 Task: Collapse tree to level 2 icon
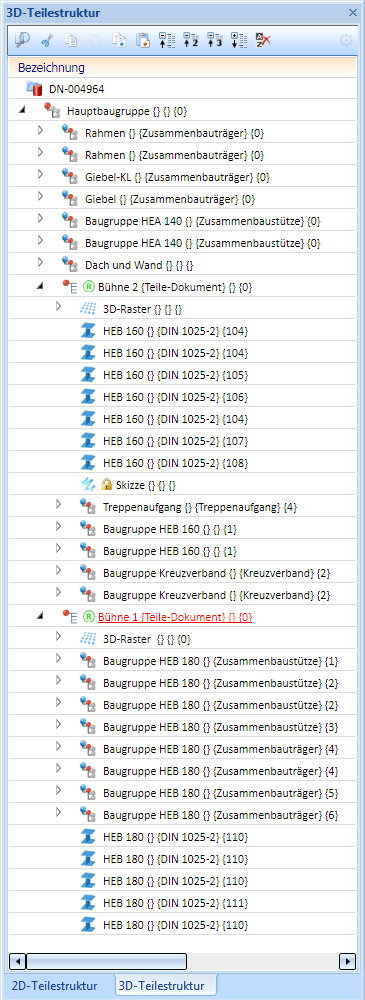click(x=190, y=41)
